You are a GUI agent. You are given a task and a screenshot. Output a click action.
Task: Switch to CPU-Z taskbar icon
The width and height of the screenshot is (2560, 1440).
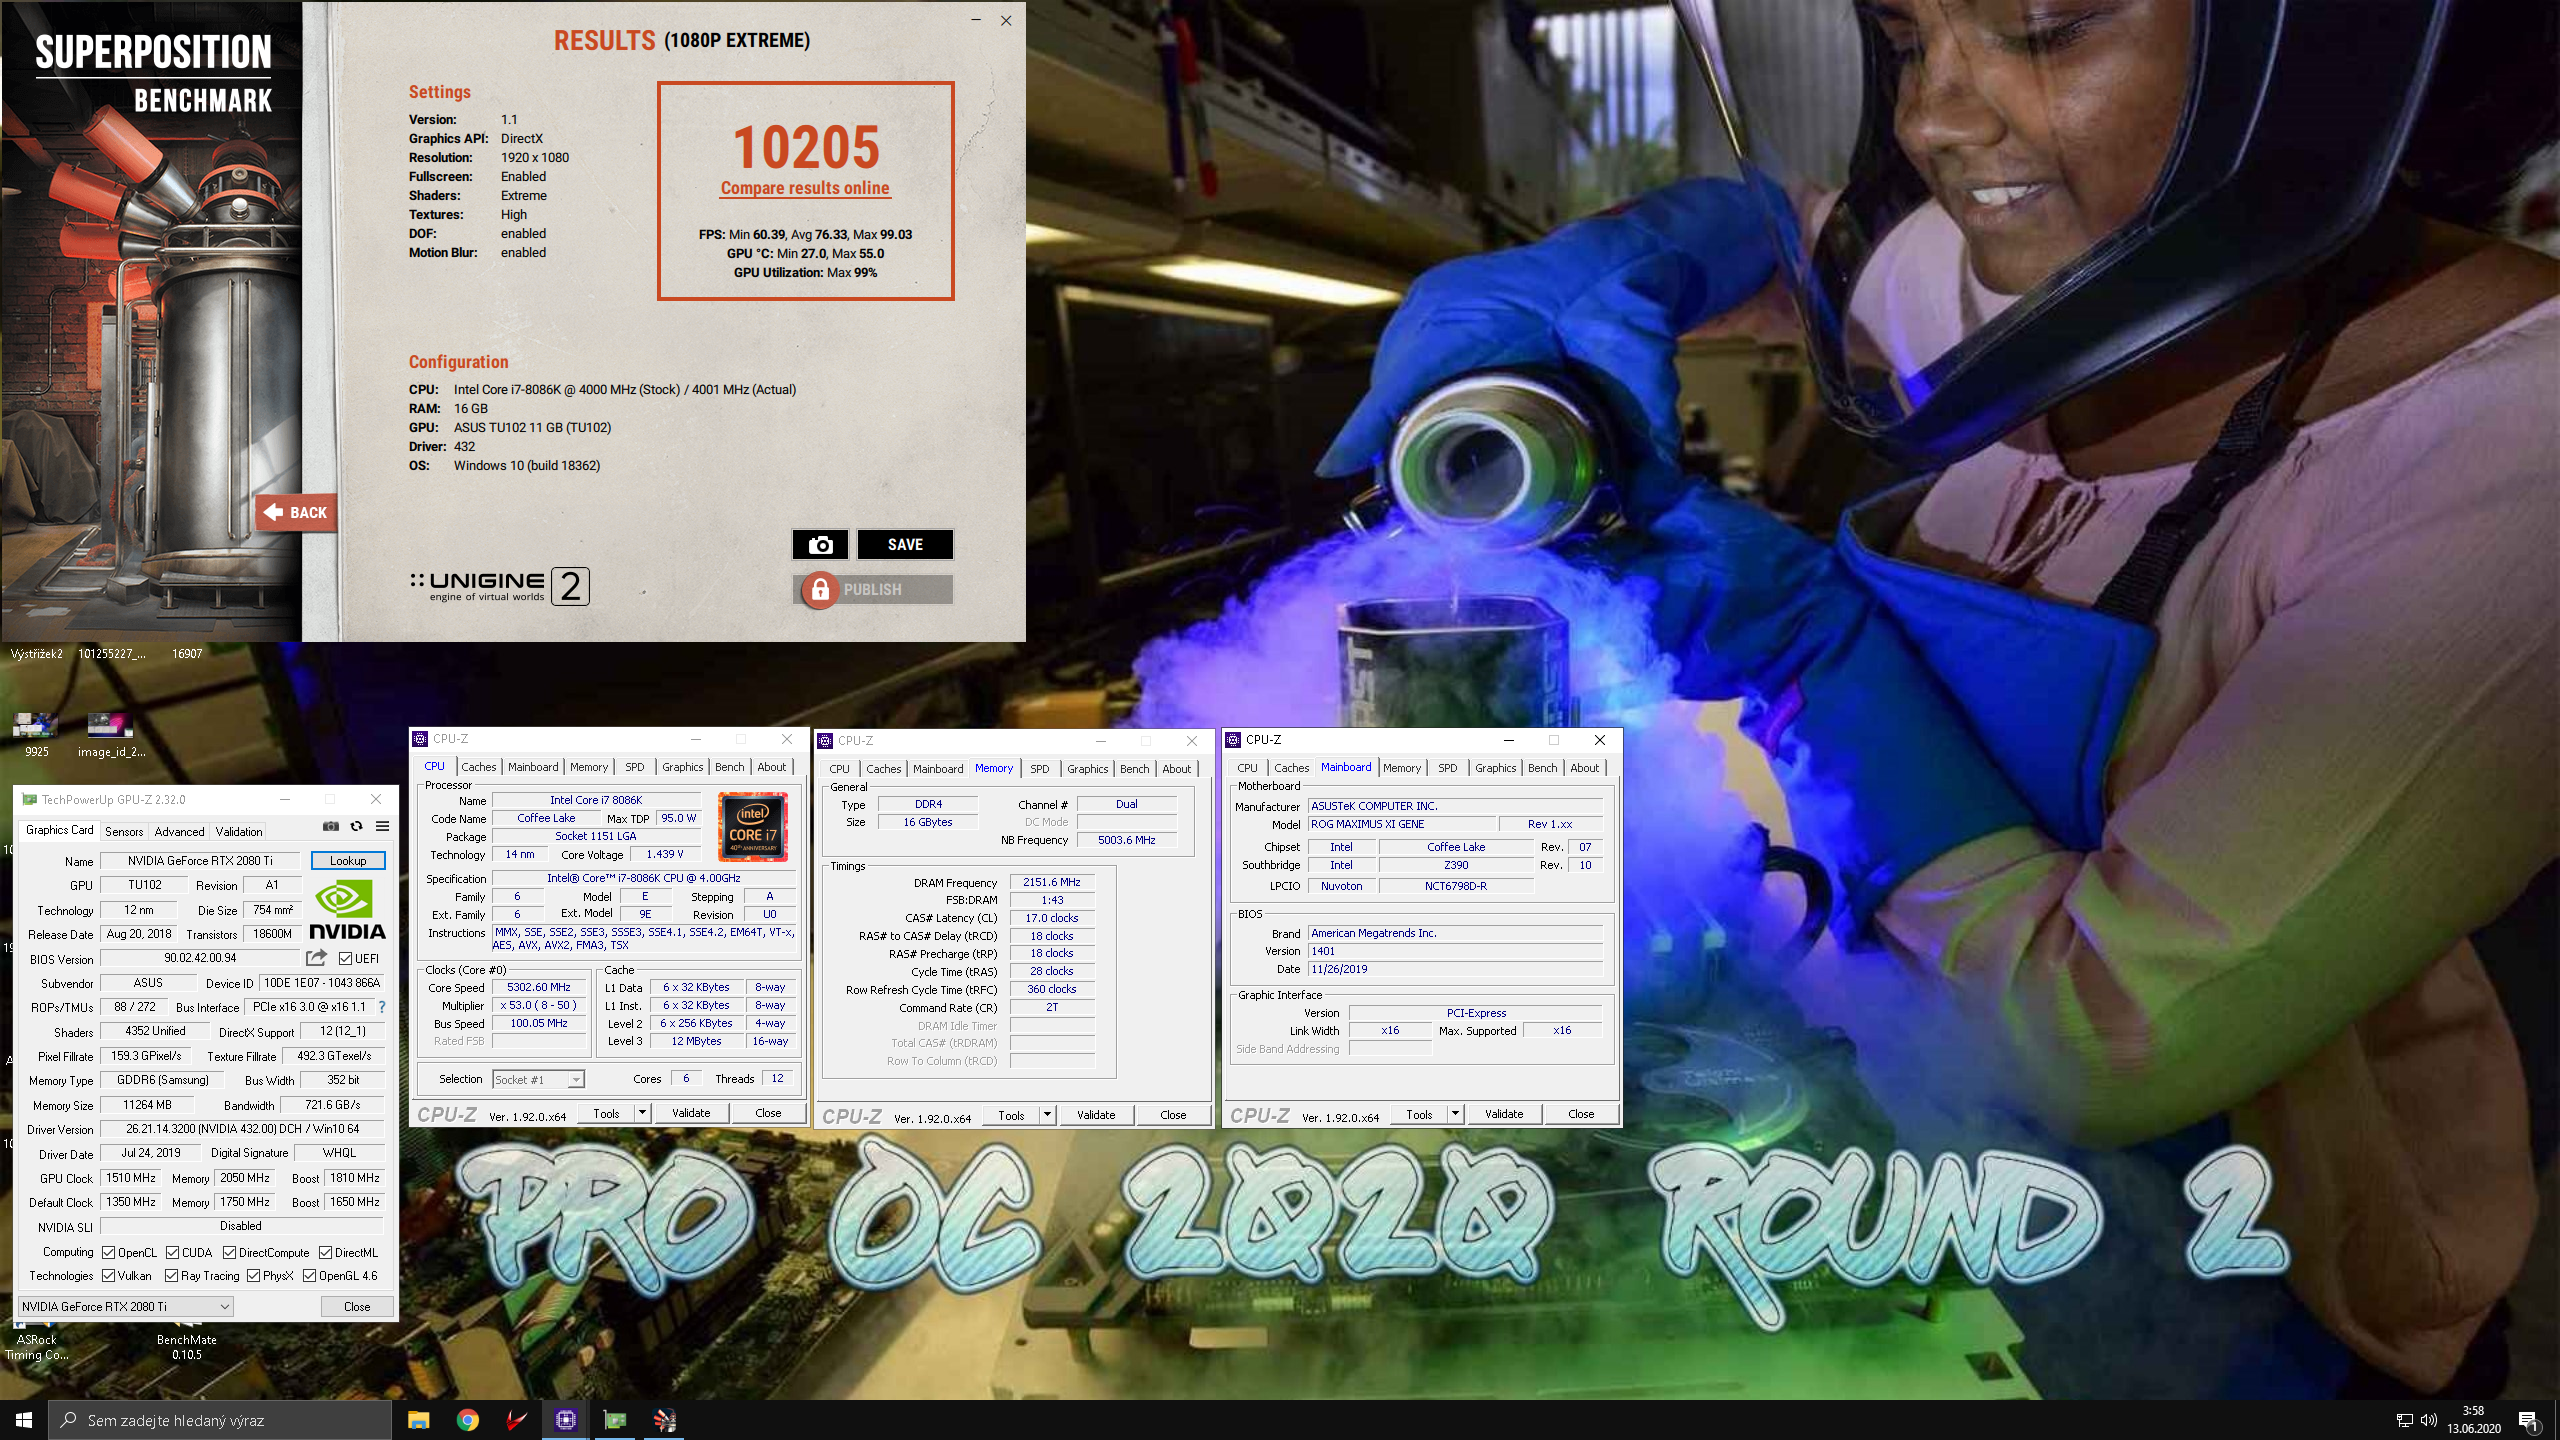pos(566,1420)
